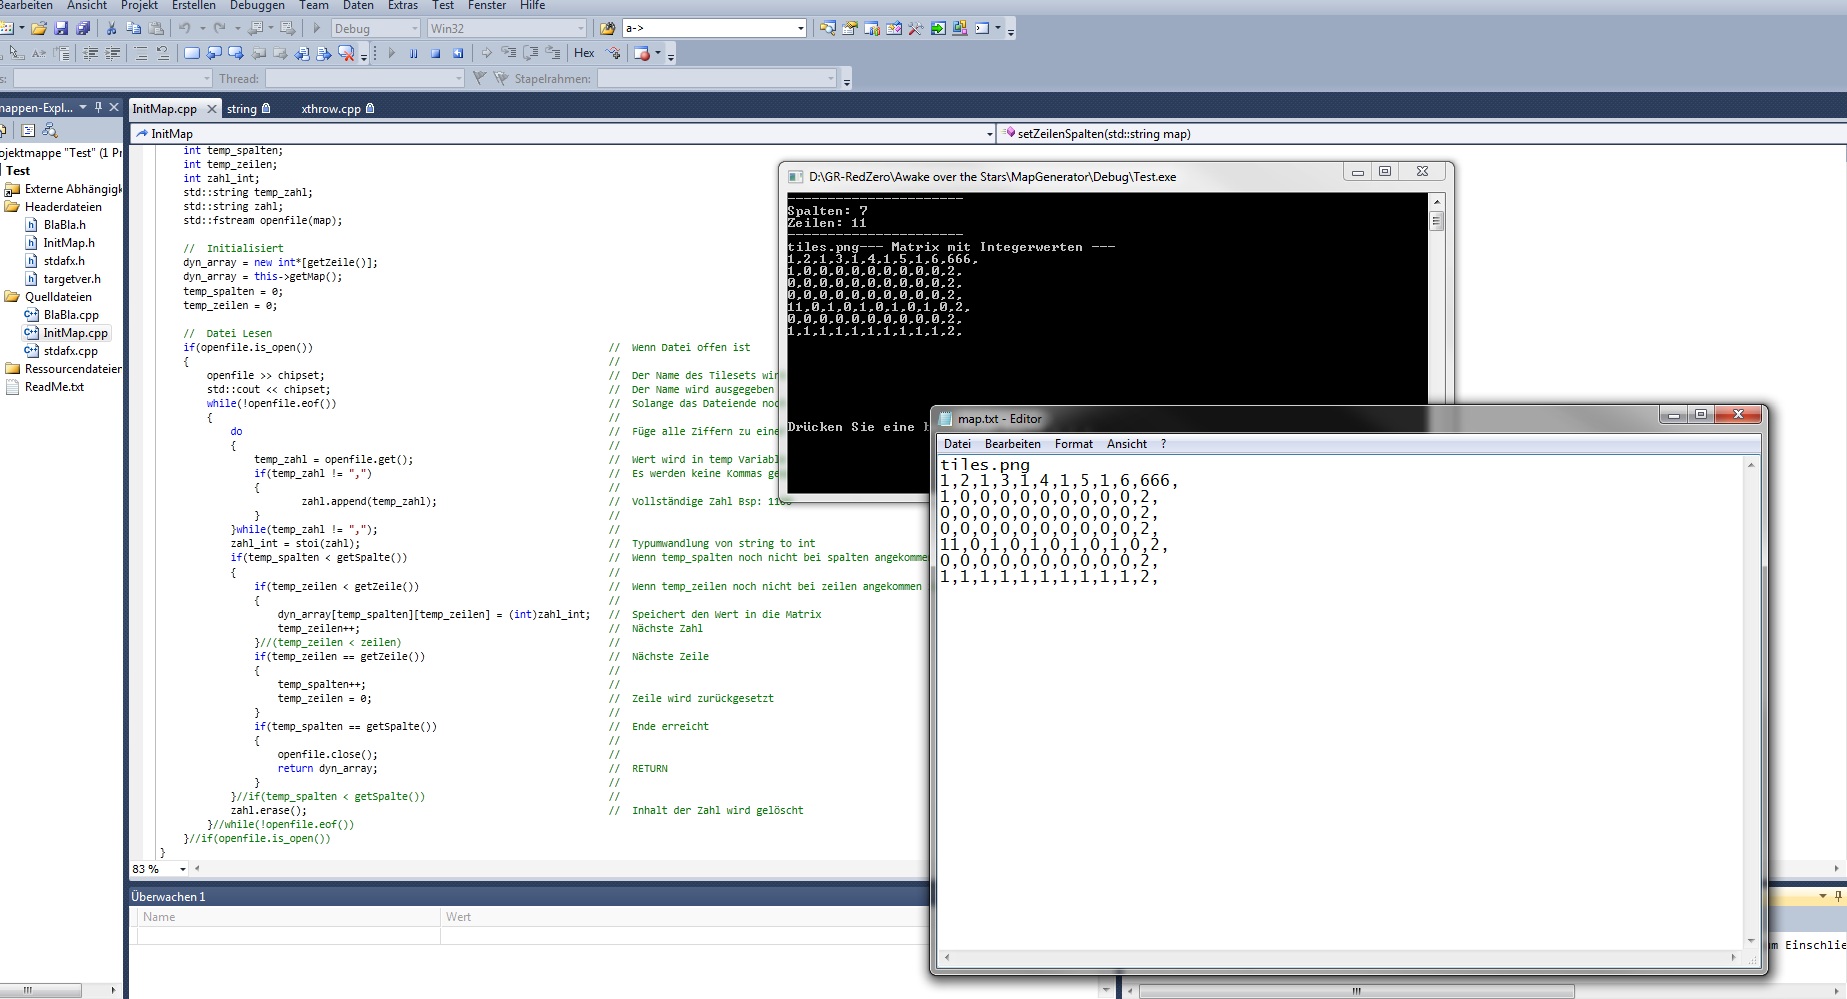Open Format menu in map.txt Editor
The height and width of the screenshot is (999, 1847).
click(1073, 444)
